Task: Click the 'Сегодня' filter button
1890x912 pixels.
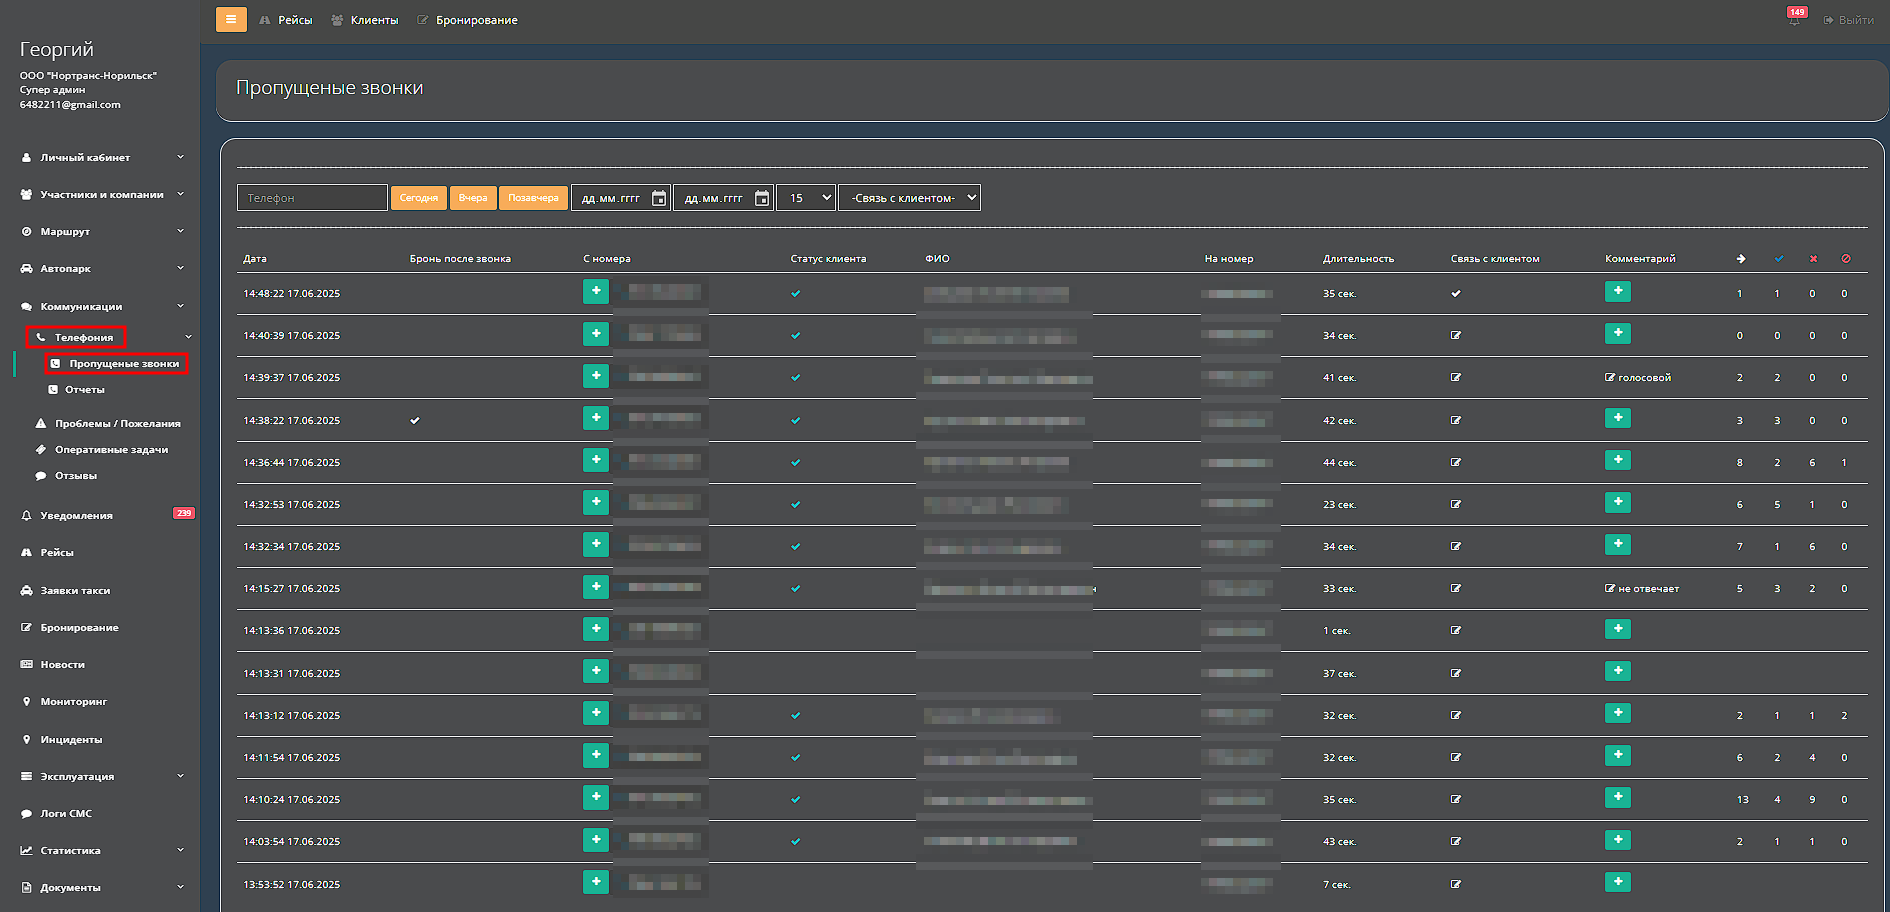Action: [x=419, y=198]
